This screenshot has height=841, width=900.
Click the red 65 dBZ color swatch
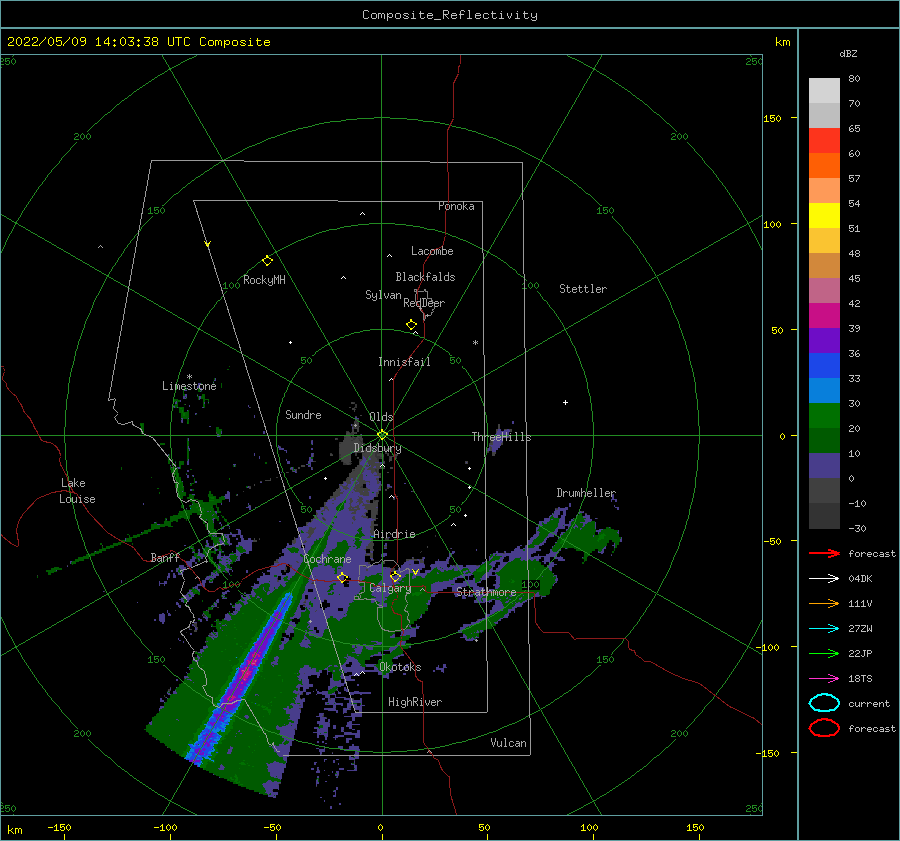coord(824,141)
